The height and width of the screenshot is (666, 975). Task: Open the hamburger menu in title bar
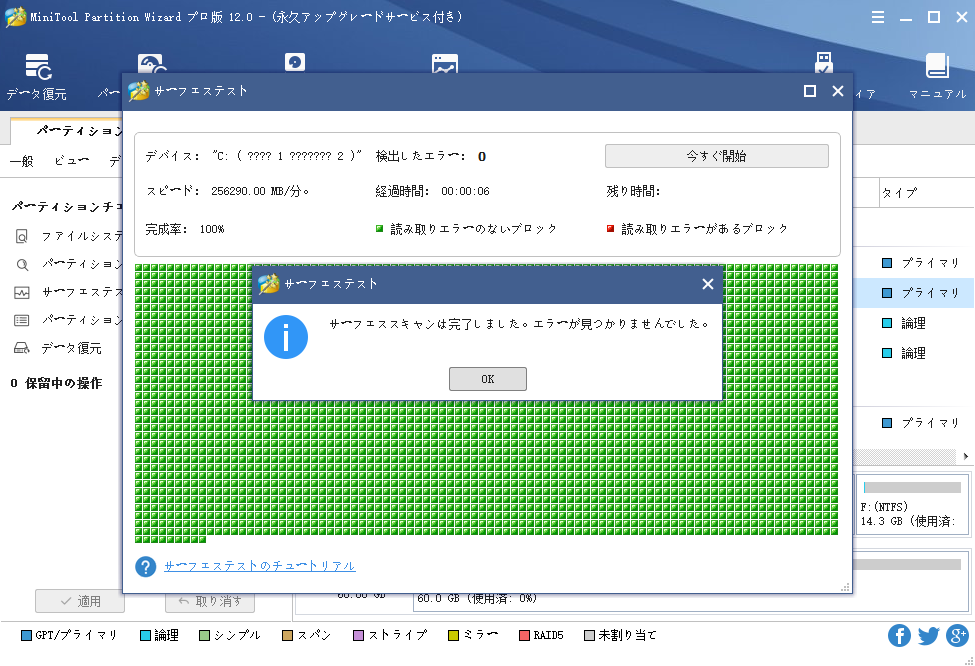[x=877, y=17]
